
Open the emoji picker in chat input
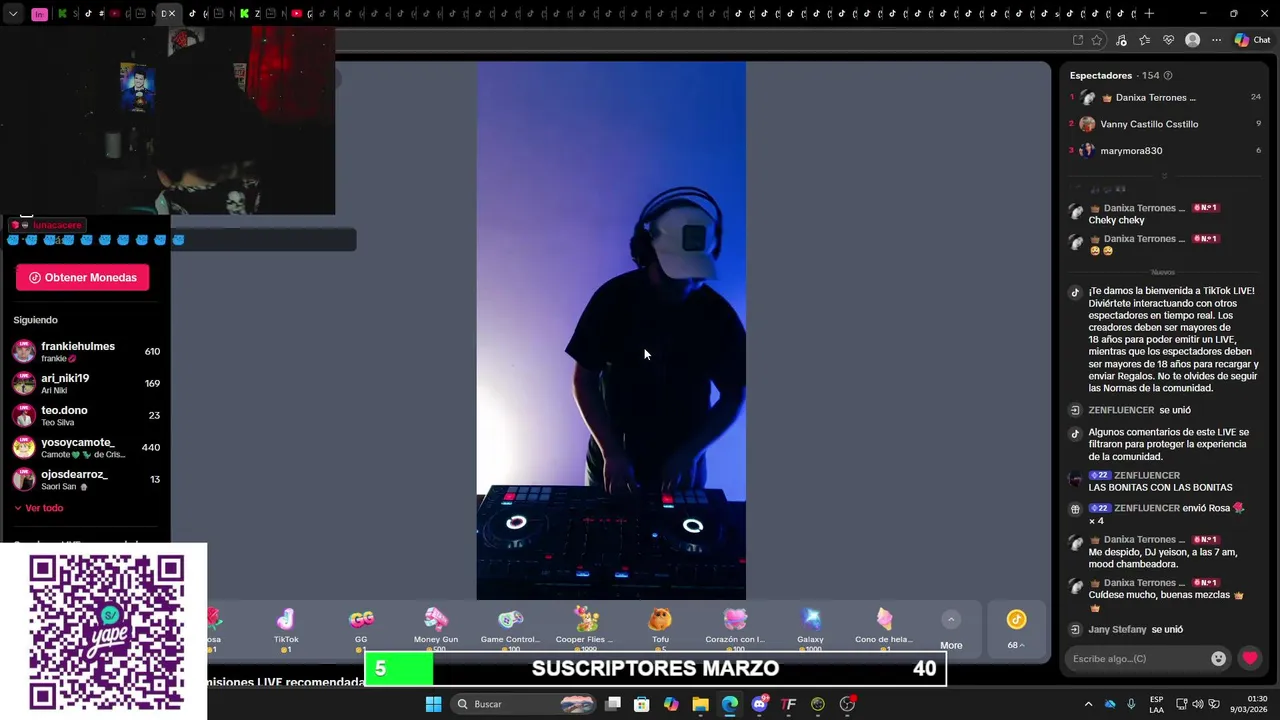[1218, 658]
